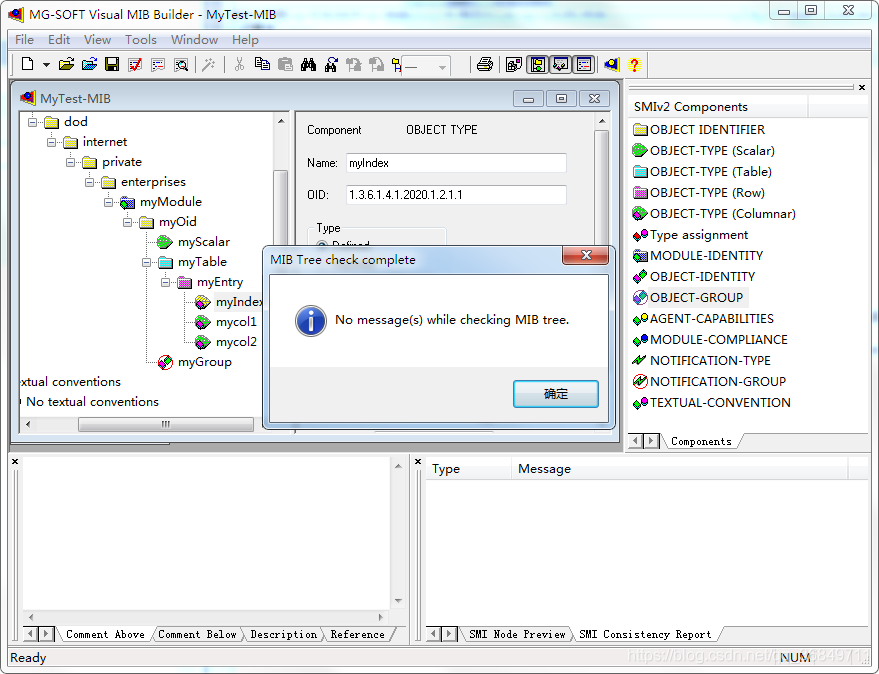Create a new MIB document
The height and width of the screenshot is (674, 879).
tap(26, 63)
